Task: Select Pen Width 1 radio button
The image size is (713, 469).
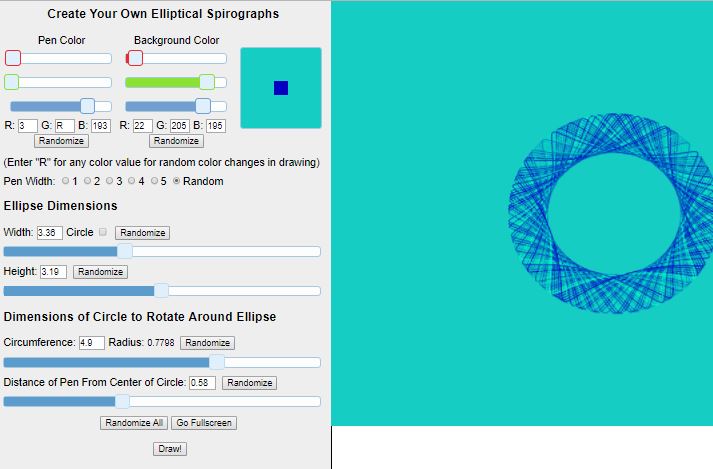Action: (66, 181)
